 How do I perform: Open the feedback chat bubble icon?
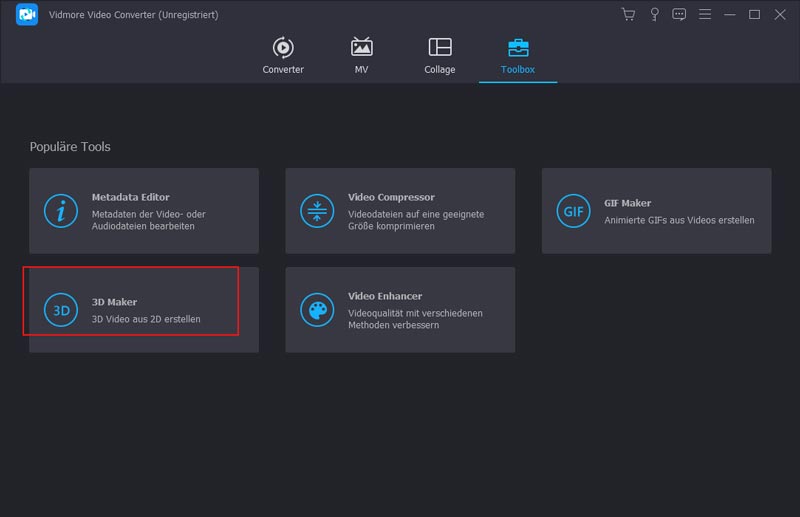[679, 14]
